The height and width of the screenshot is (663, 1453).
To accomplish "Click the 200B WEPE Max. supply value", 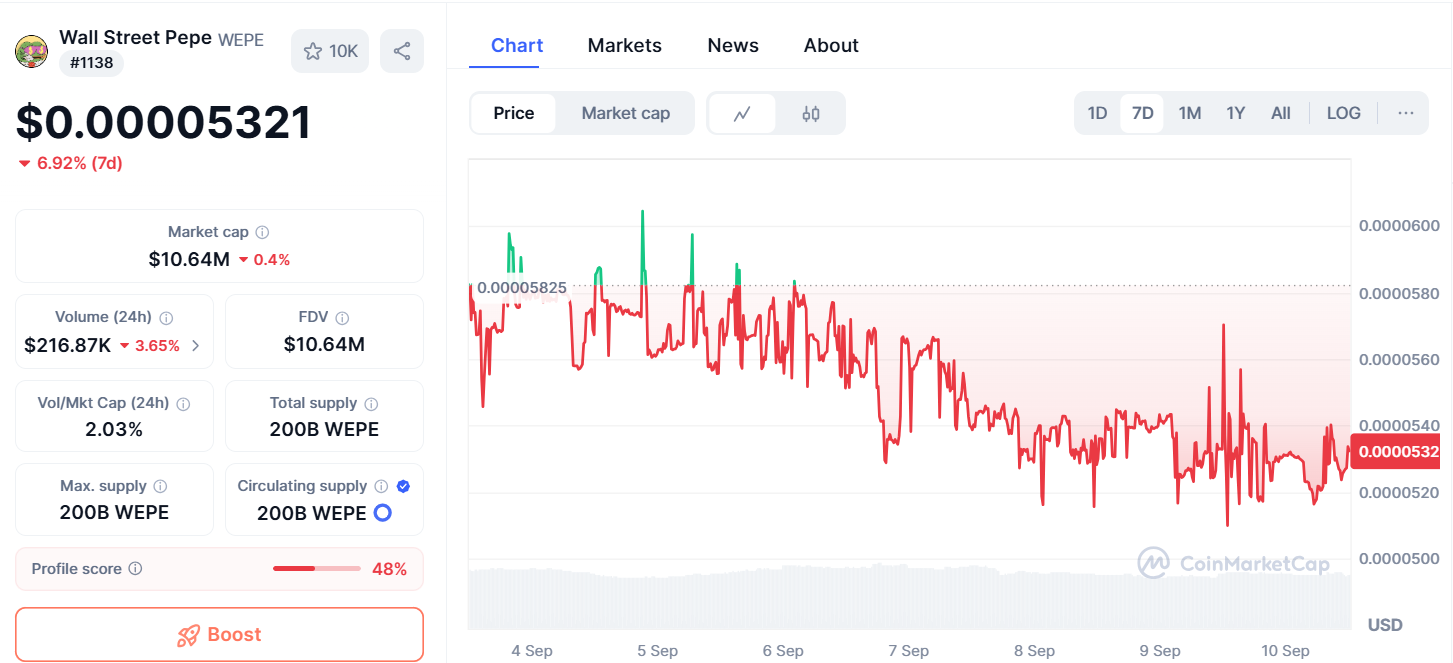I will click(114, 513).
